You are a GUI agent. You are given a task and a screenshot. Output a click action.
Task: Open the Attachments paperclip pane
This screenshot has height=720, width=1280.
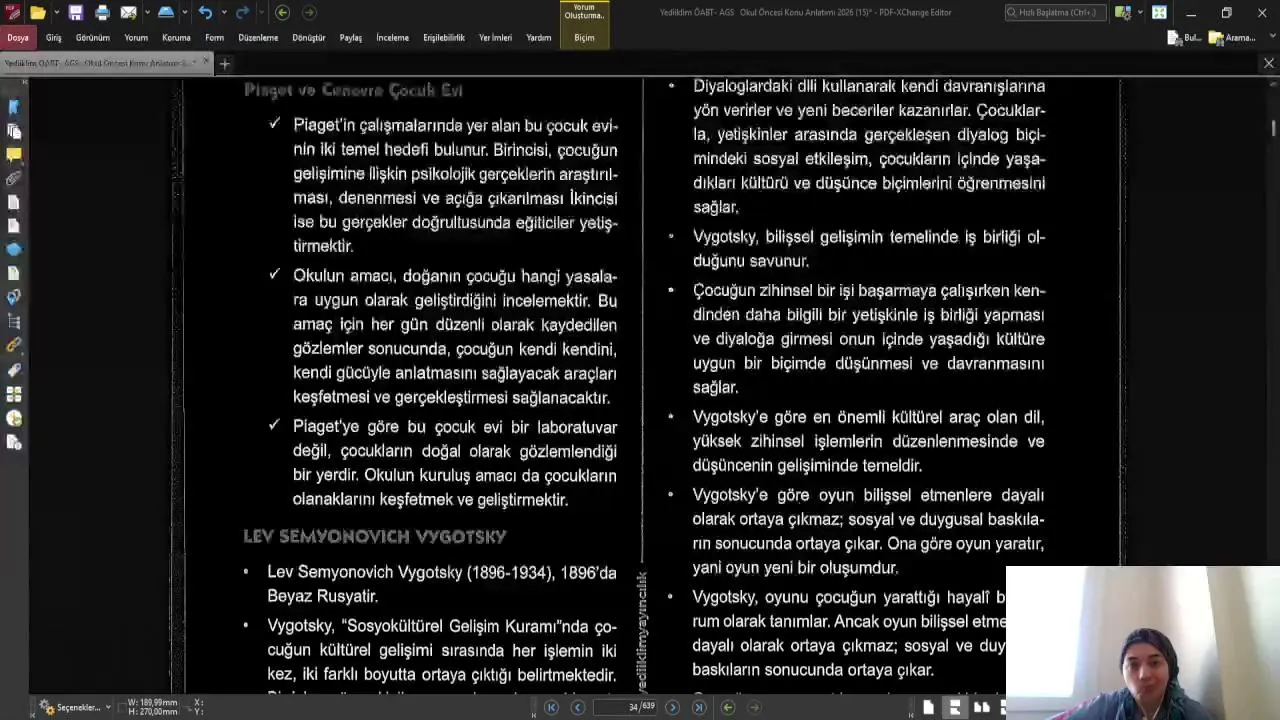[x=14, y=178]
